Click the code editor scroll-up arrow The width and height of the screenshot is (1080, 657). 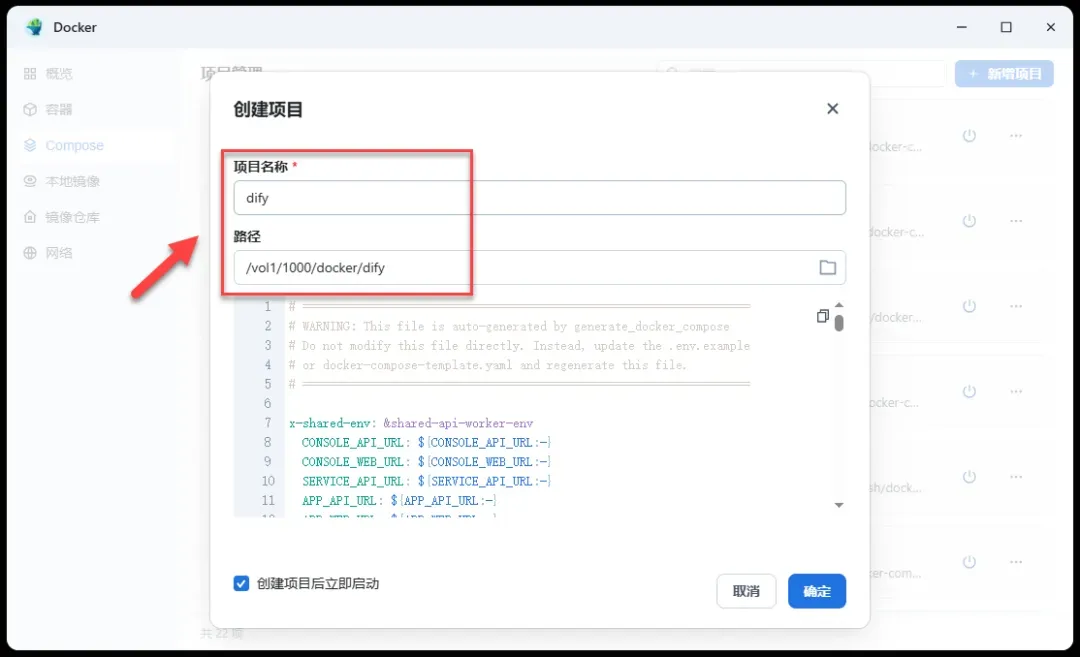[839, 304]
